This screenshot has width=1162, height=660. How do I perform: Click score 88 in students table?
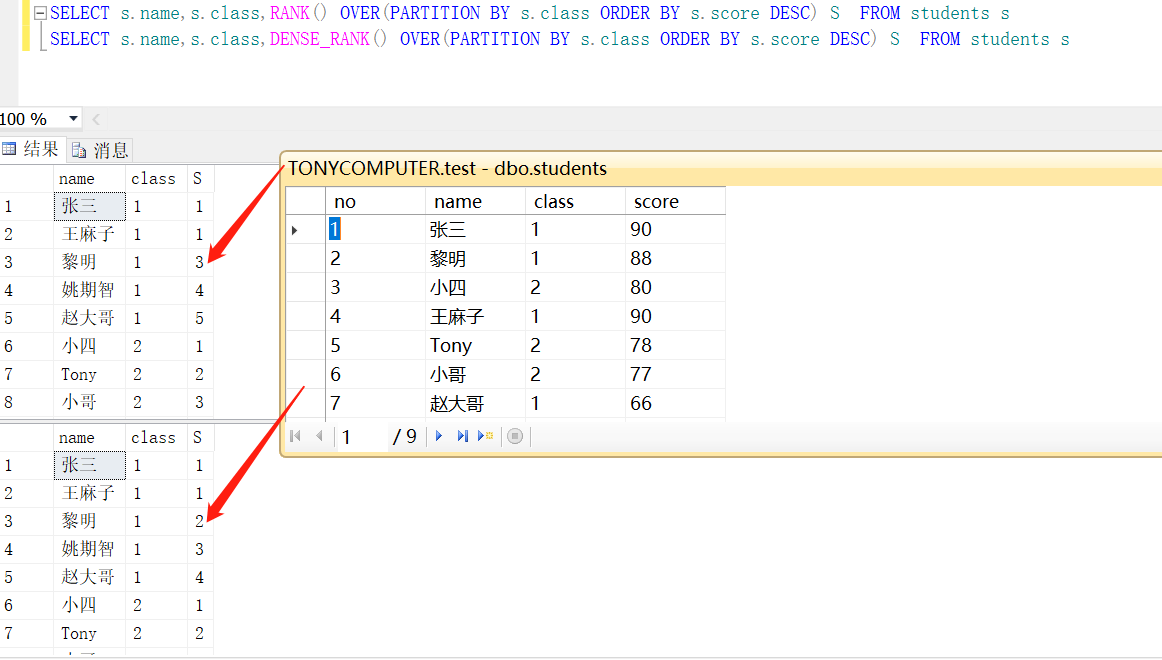pyautogui.click(x=675, y=259)
